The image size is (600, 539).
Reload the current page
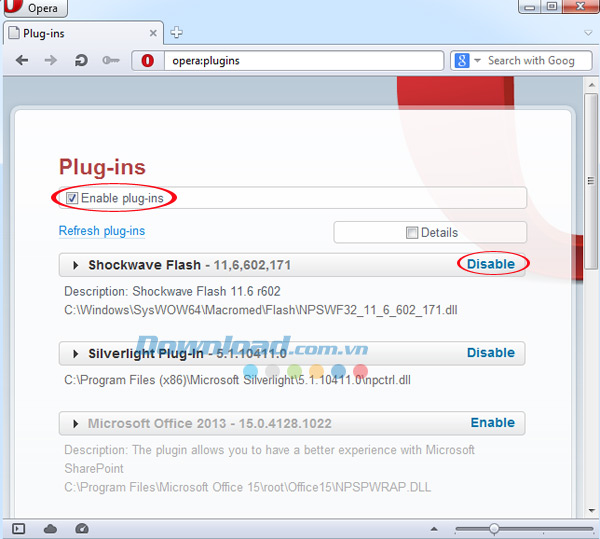point(81,60)
